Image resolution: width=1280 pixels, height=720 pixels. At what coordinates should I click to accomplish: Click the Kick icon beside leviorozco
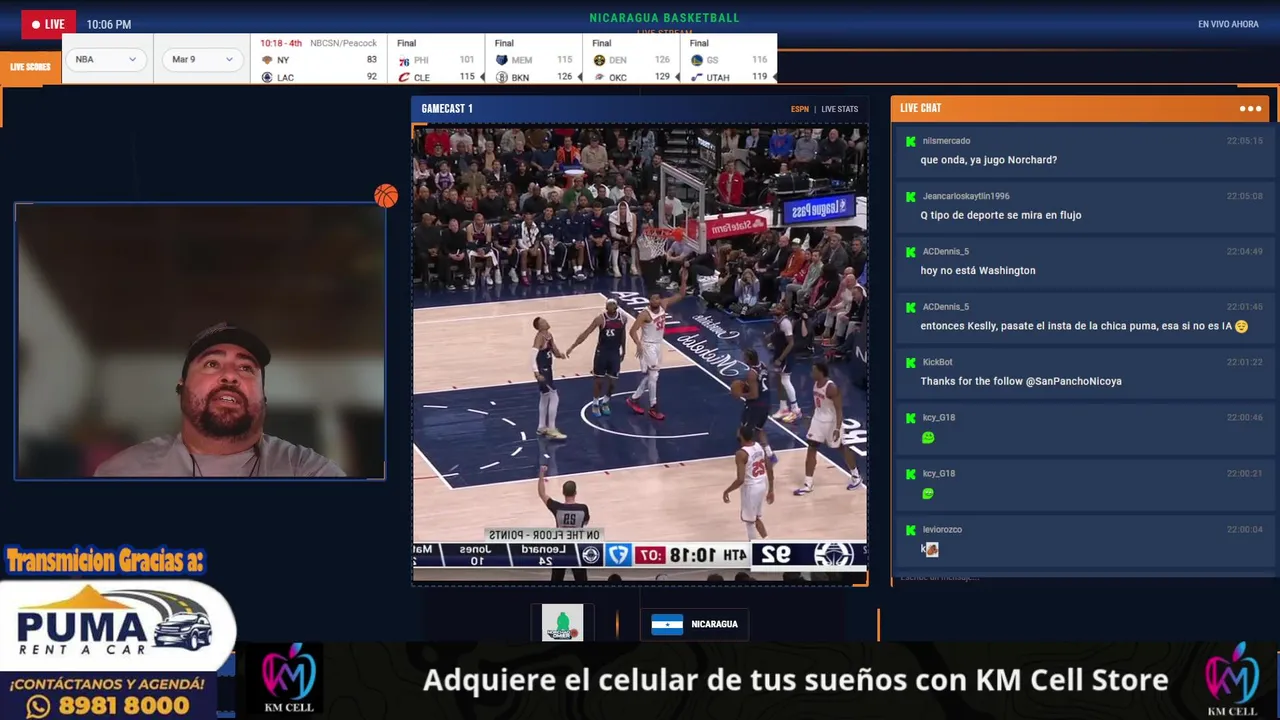click(x=910, y=530)
